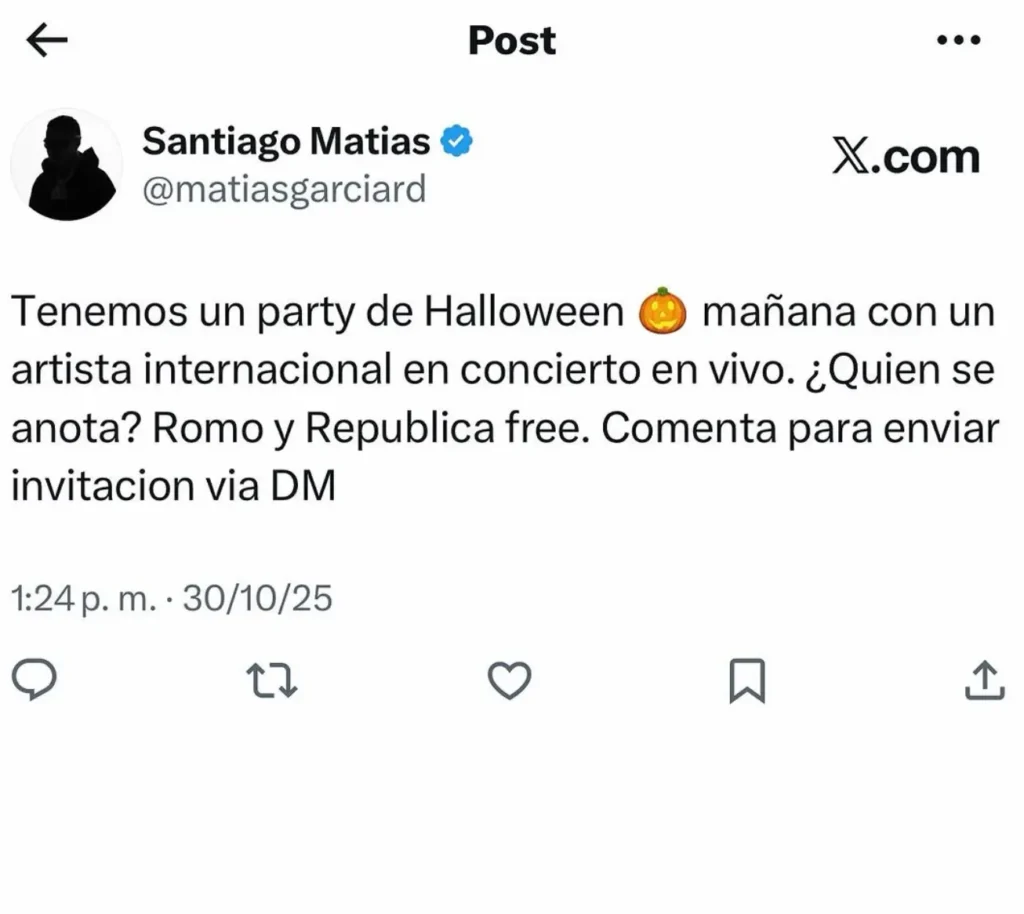
Task: Like the post with the heart
Action: click(x=509, y=681)
